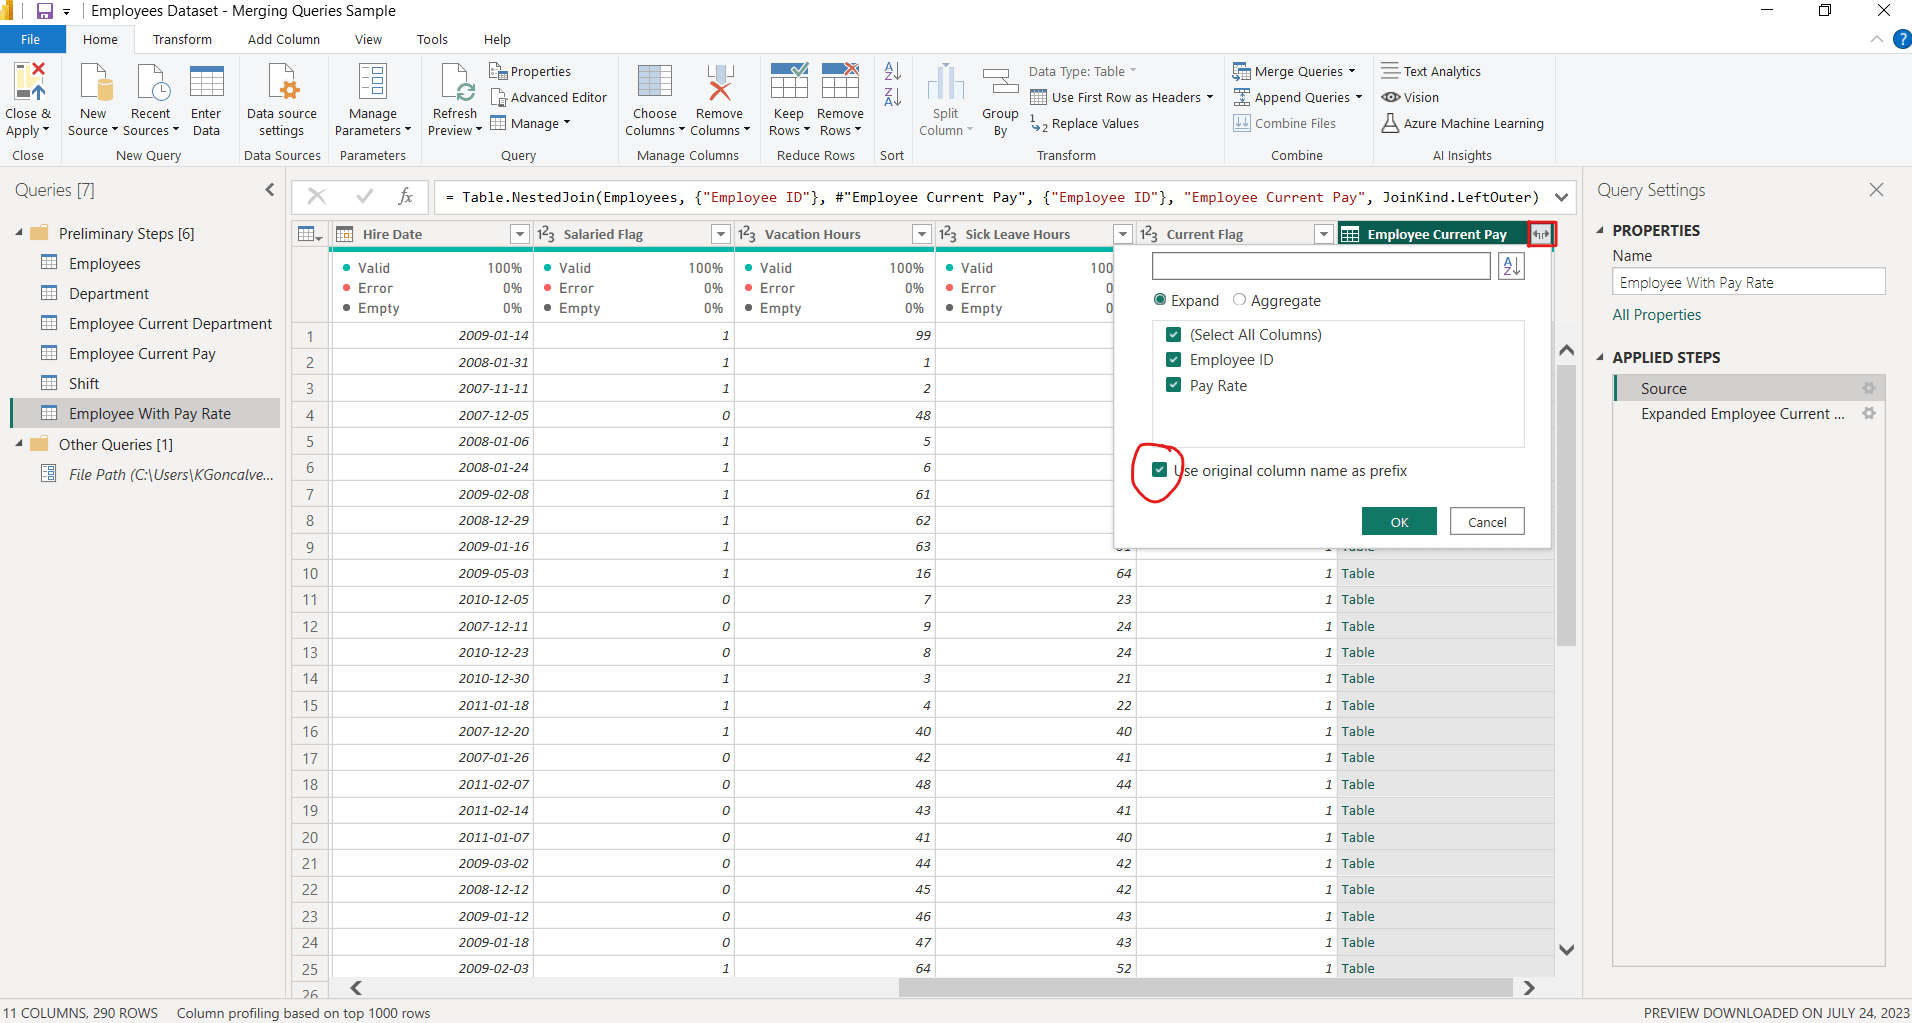The image size is (1912, 1023).
Task: Click the expand icon on Employee Current Pay column
Action: tap(1541, 234)
